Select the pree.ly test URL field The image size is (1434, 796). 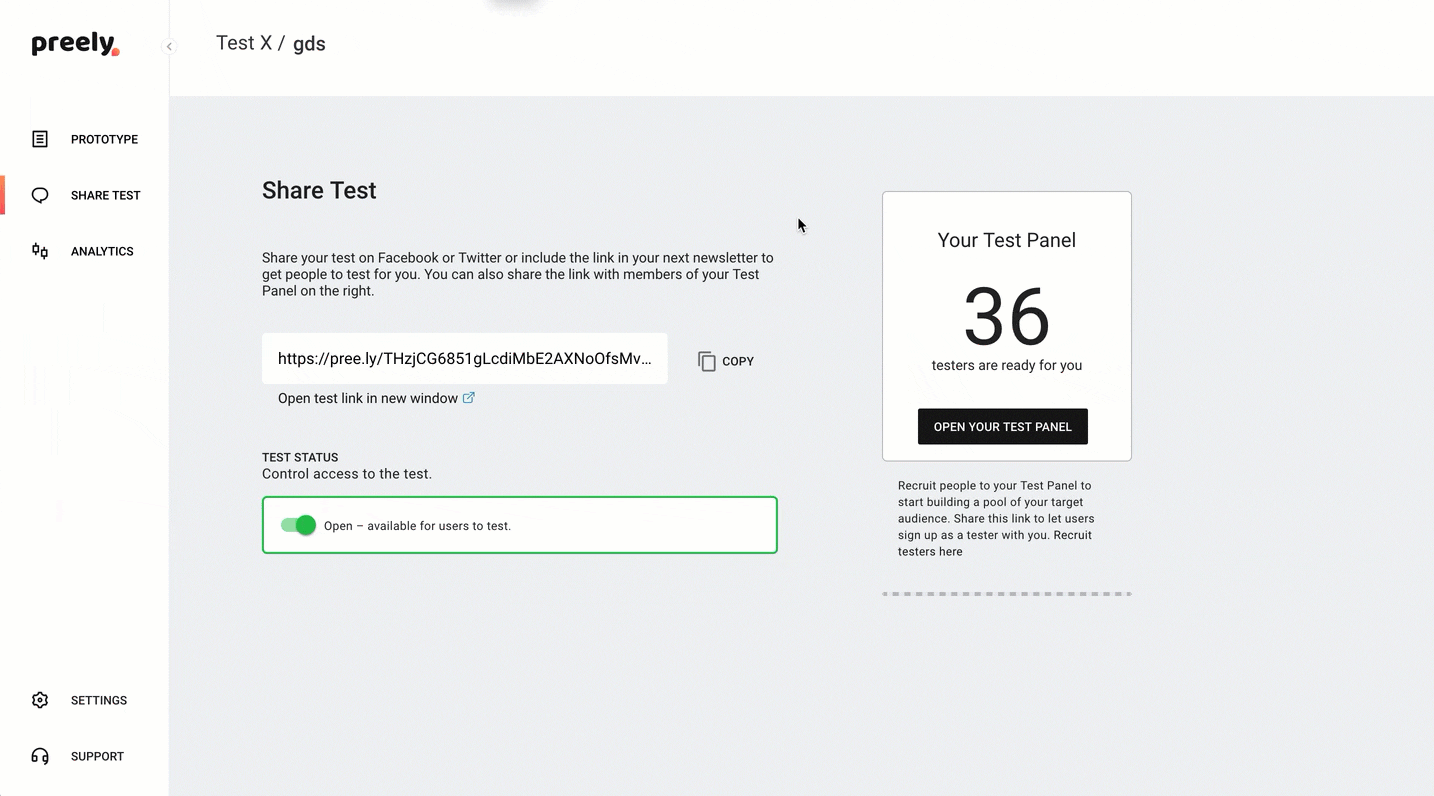point(465,358)
